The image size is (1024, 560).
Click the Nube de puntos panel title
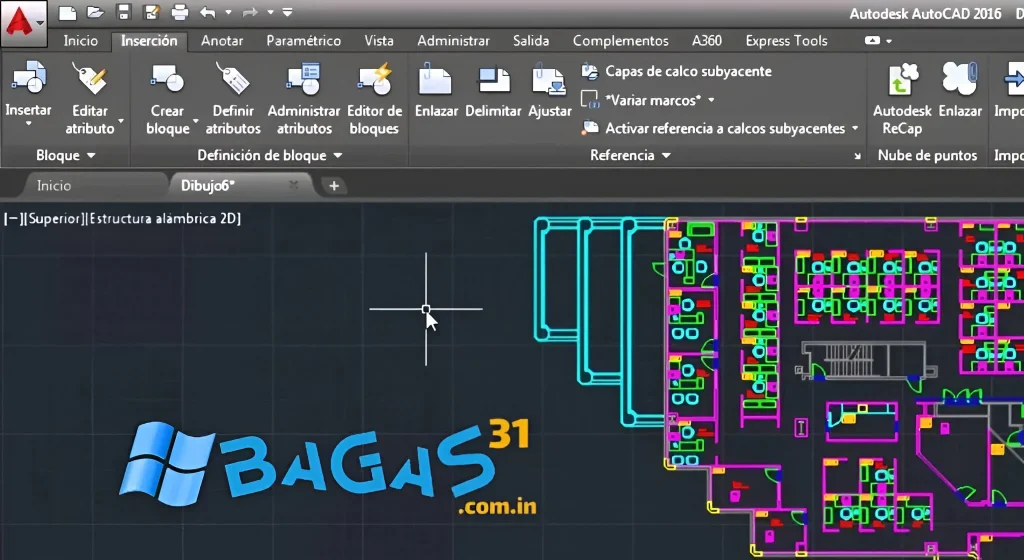click(927, 155)
